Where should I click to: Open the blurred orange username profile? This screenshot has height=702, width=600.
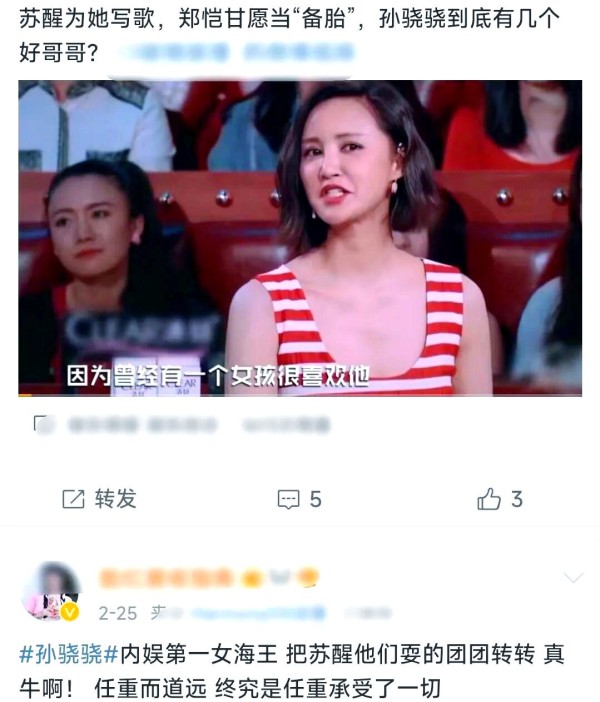(166, 579)
